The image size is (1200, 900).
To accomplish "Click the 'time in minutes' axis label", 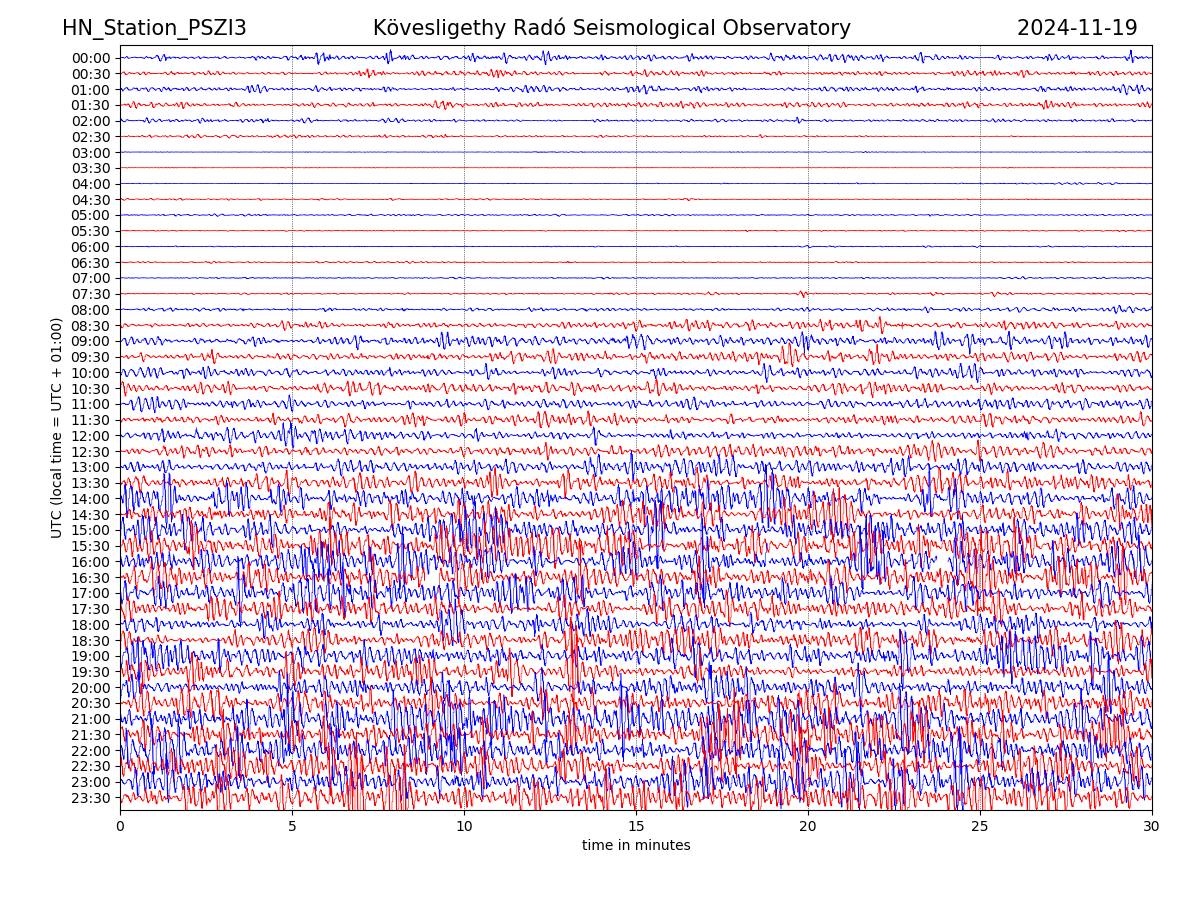I will point(636,846).
